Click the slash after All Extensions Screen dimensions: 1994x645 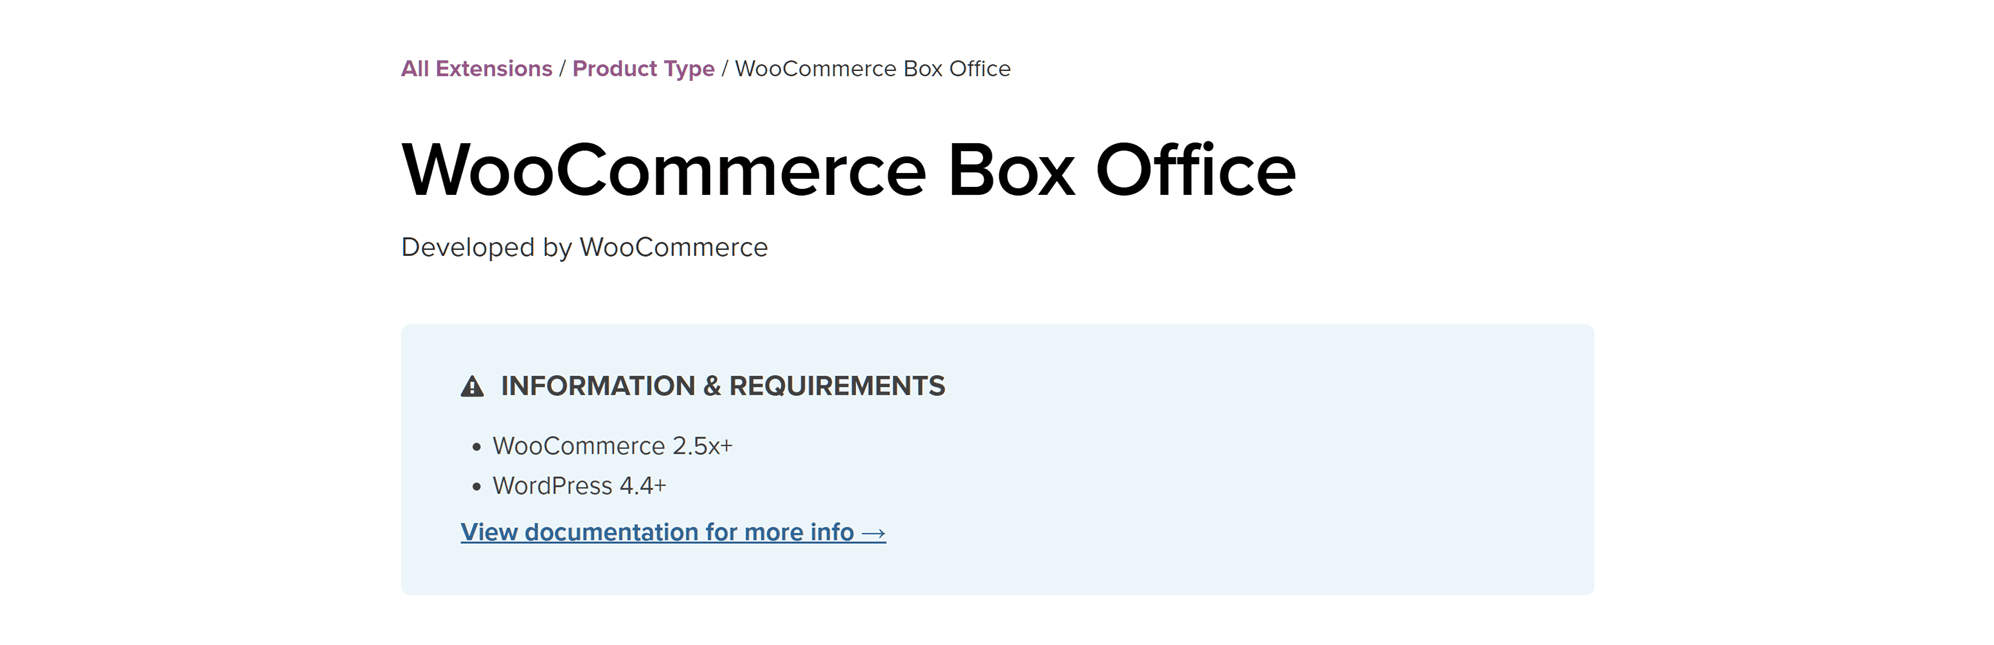pos(562,69)
